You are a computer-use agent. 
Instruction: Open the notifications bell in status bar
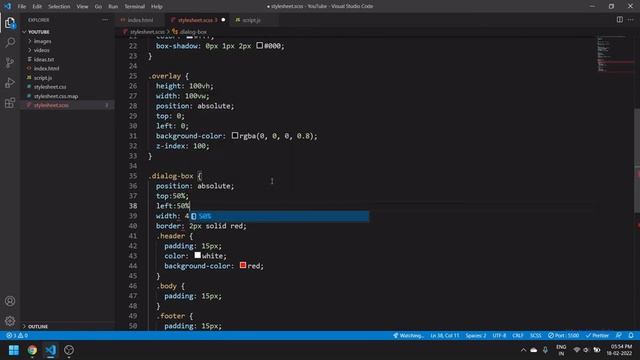[x=631, y=336]
